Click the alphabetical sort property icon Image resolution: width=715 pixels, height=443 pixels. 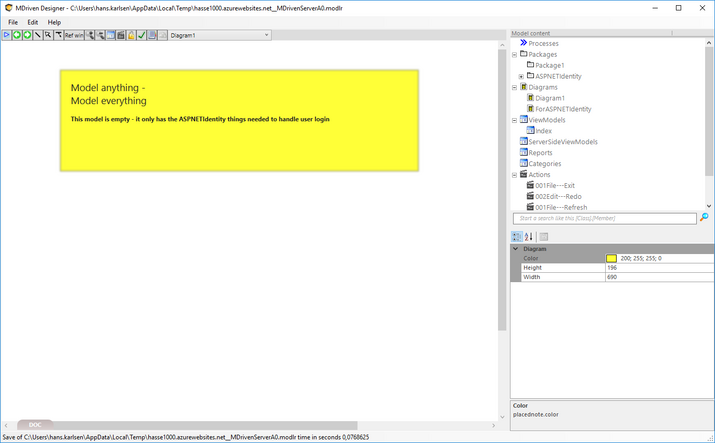(x=529, y=237)
